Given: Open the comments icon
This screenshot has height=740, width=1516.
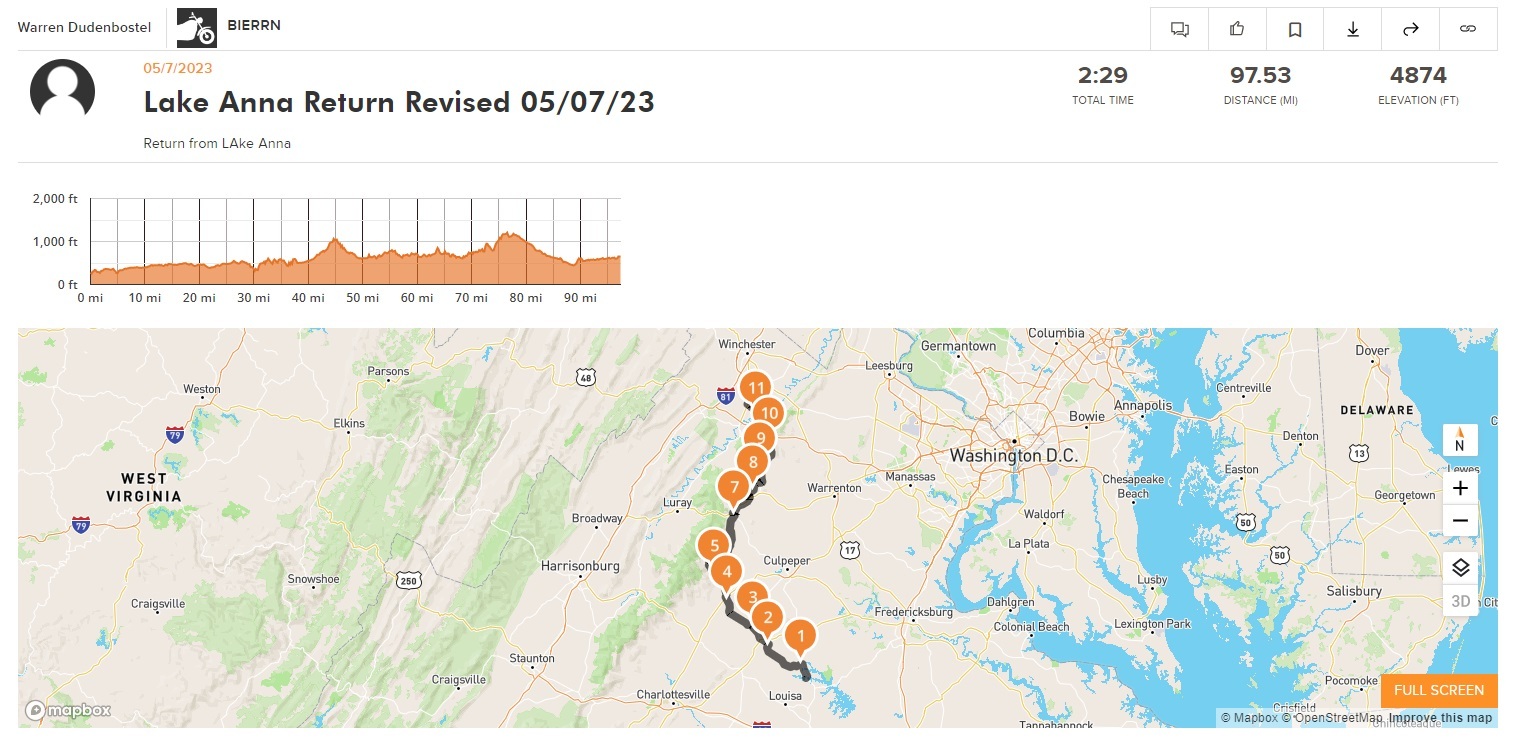Looking at the screenshot, I should pos(1179,29).
